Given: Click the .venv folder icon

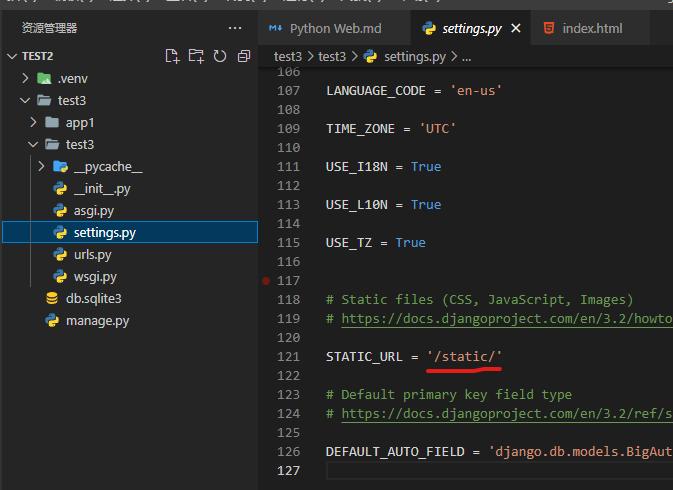Looking at the screenshot, I should pos(44,78).
